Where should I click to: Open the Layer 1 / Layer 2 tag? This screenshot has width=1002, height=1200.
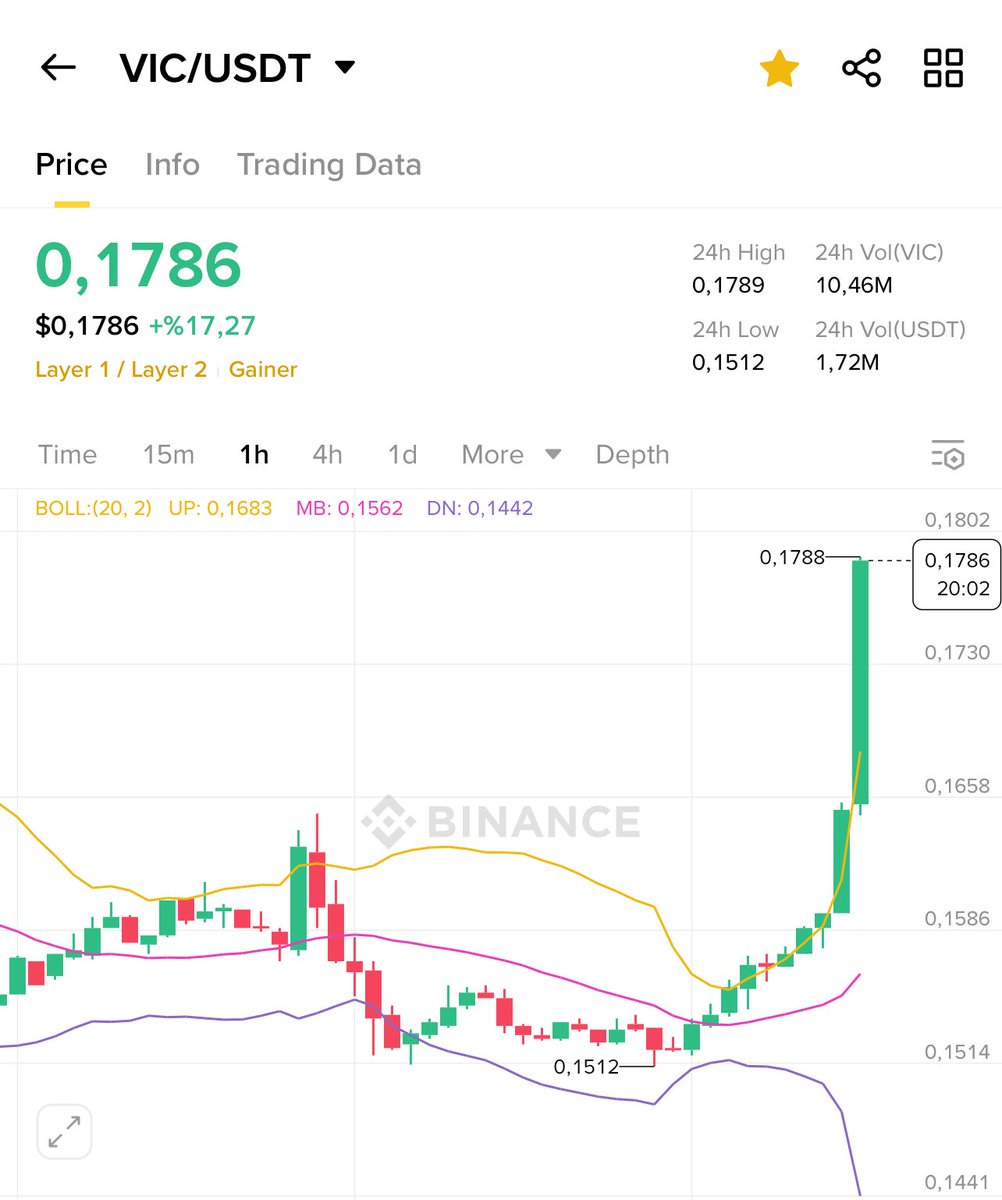[121, 370]
